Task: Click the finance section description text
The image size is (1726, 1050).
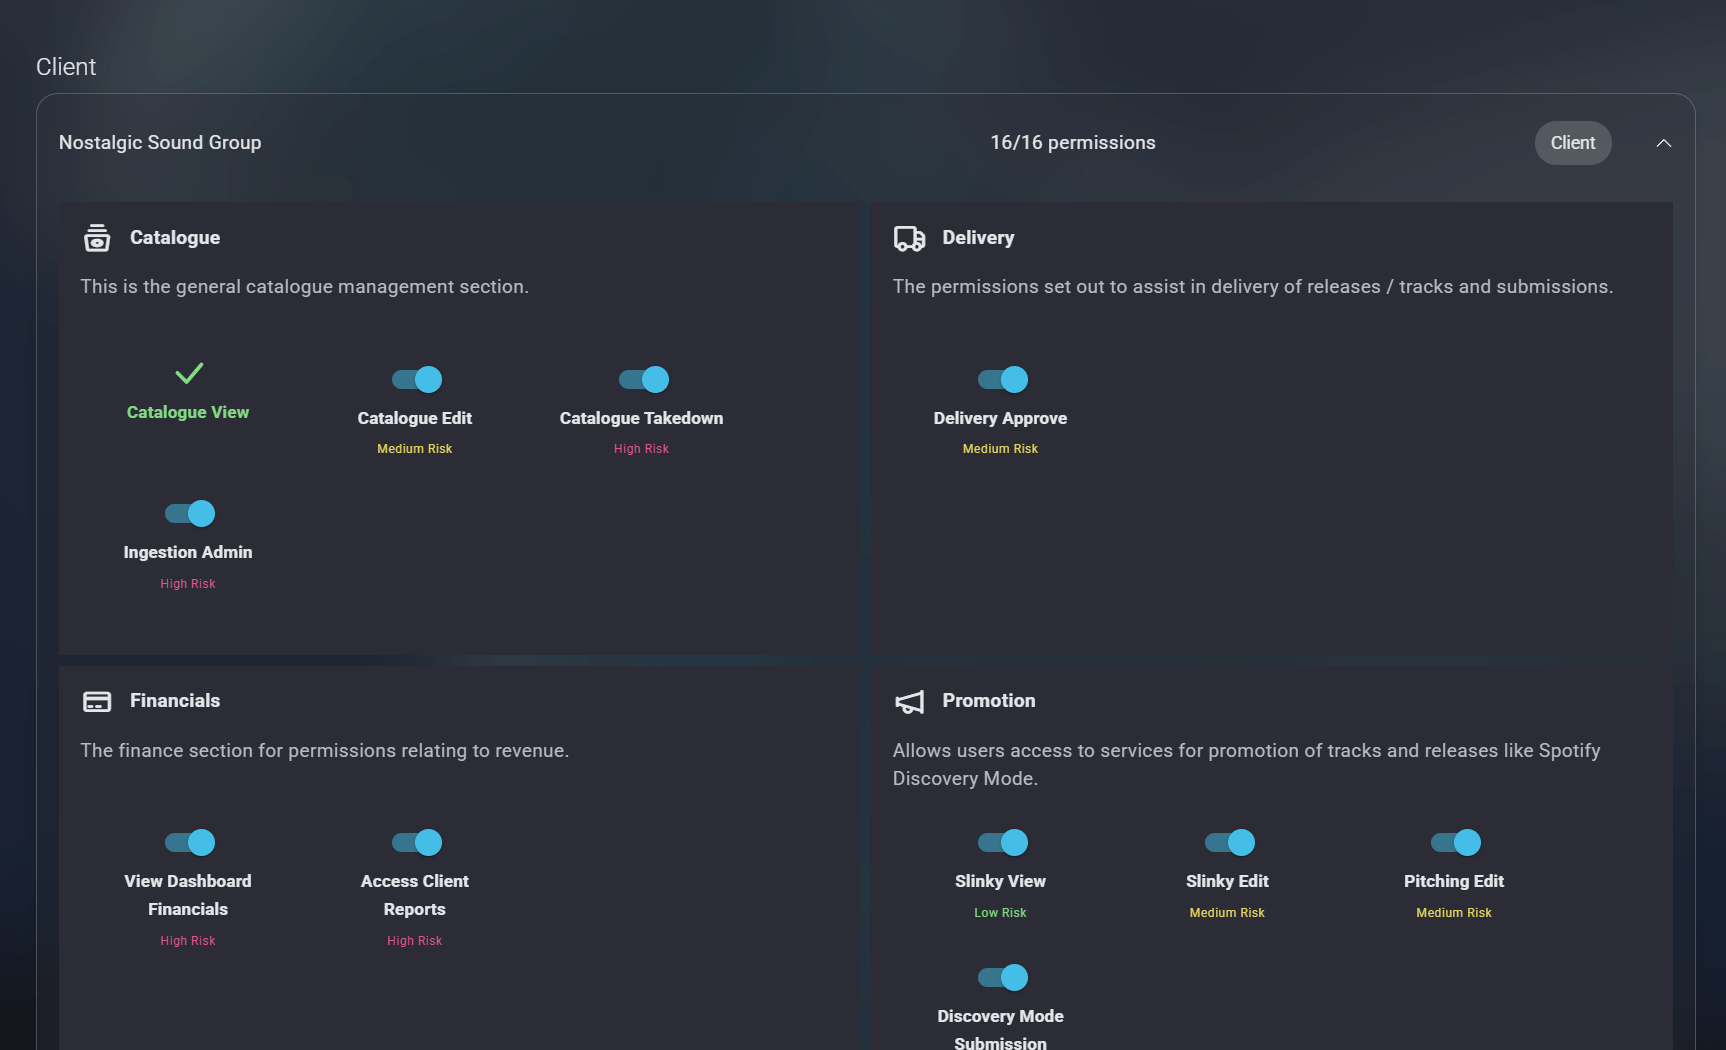Action: [324, 751]
